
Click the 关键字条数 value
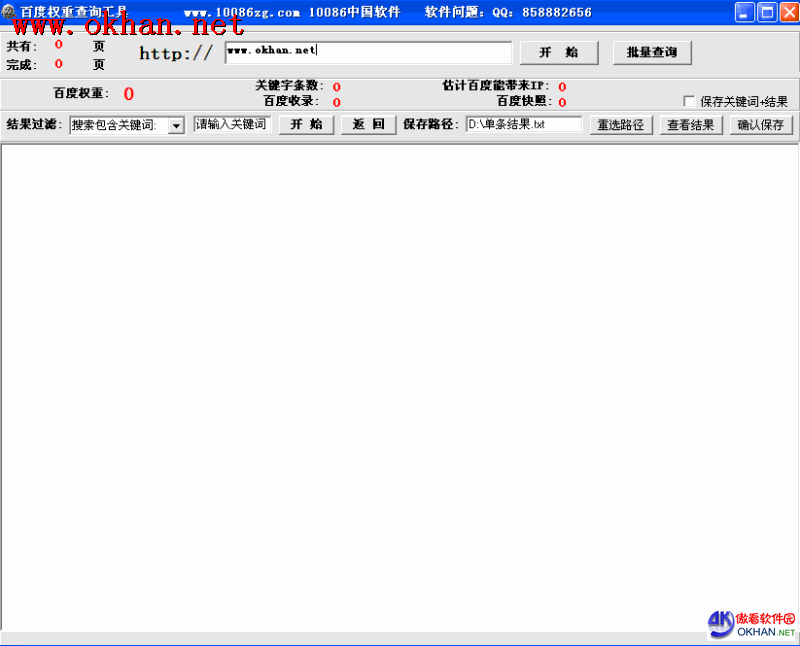pyautogui.click(x=337, y=87)
